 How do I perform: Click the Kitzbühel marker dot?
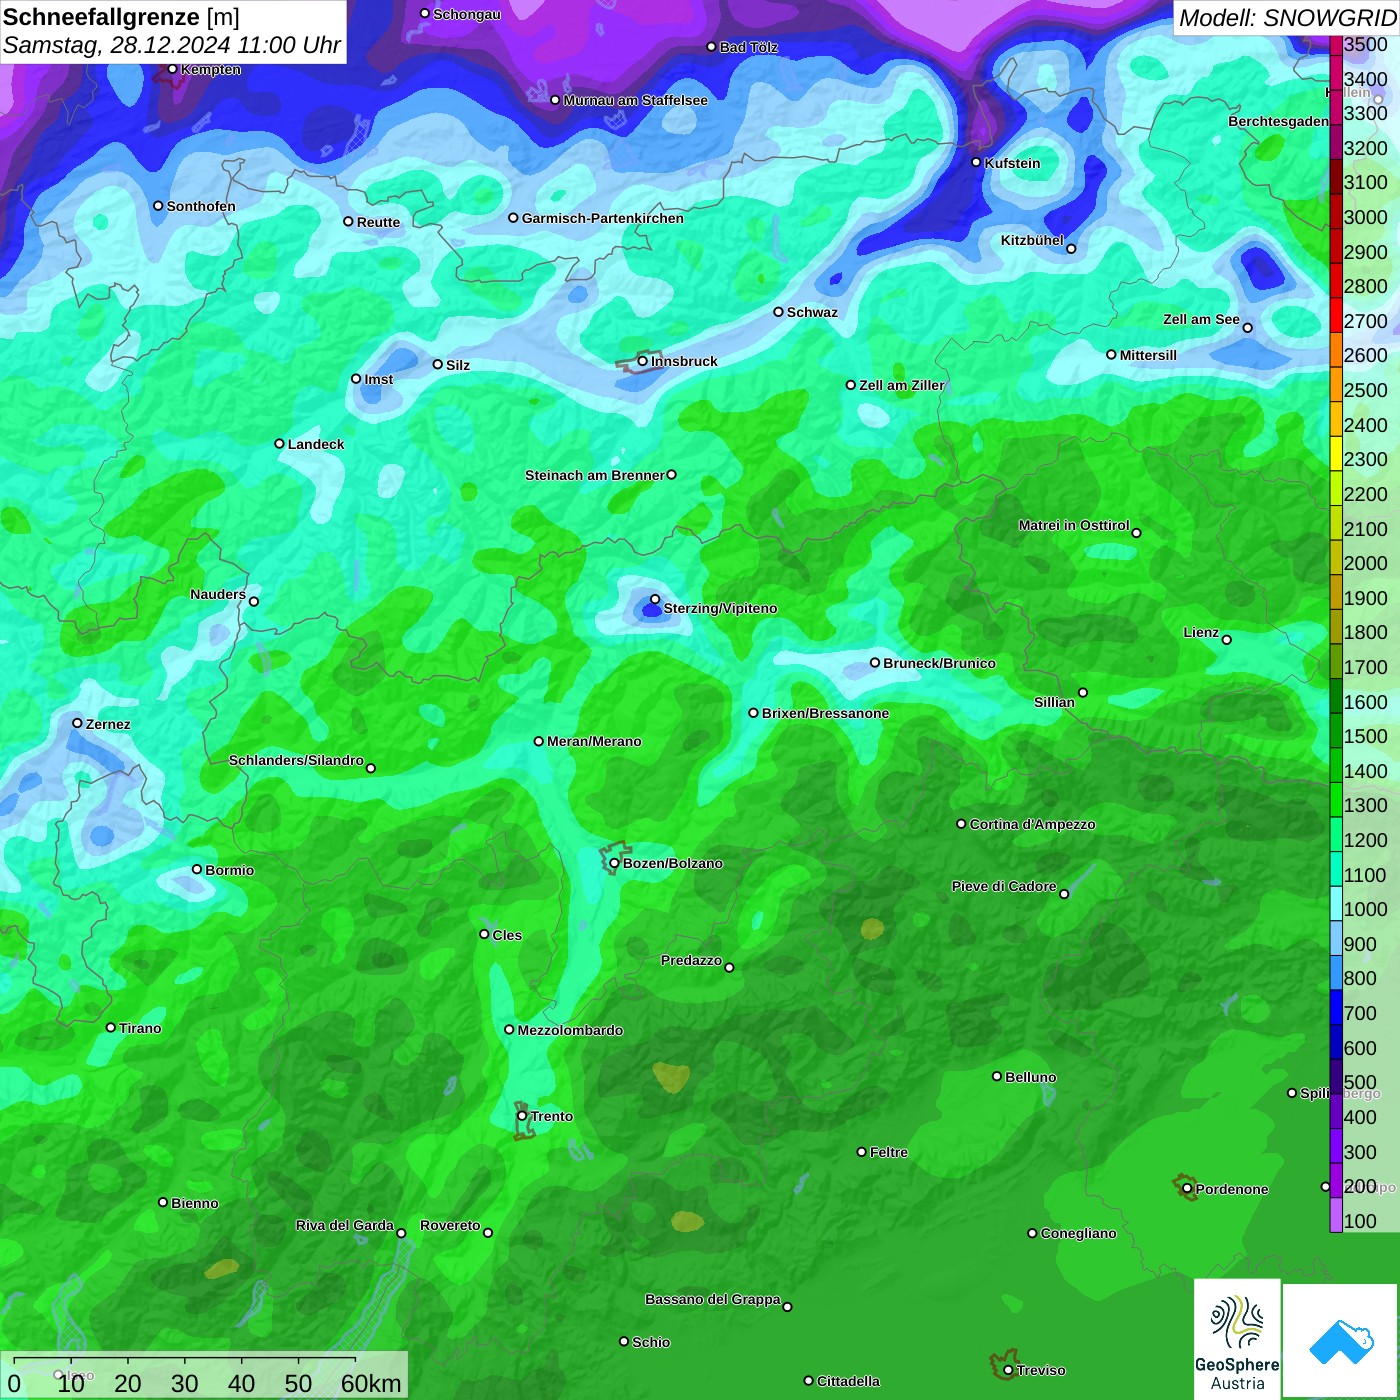1071,249
